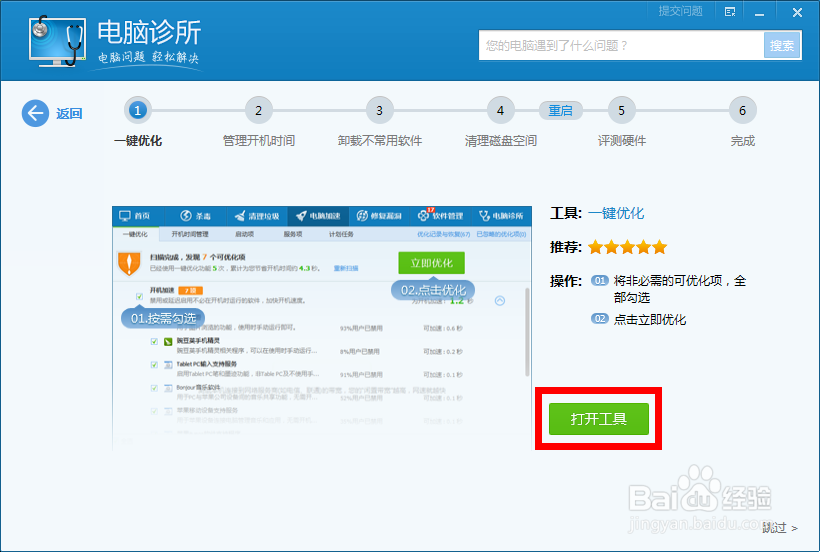Select step 1 circle

click(x=138, y=110)
